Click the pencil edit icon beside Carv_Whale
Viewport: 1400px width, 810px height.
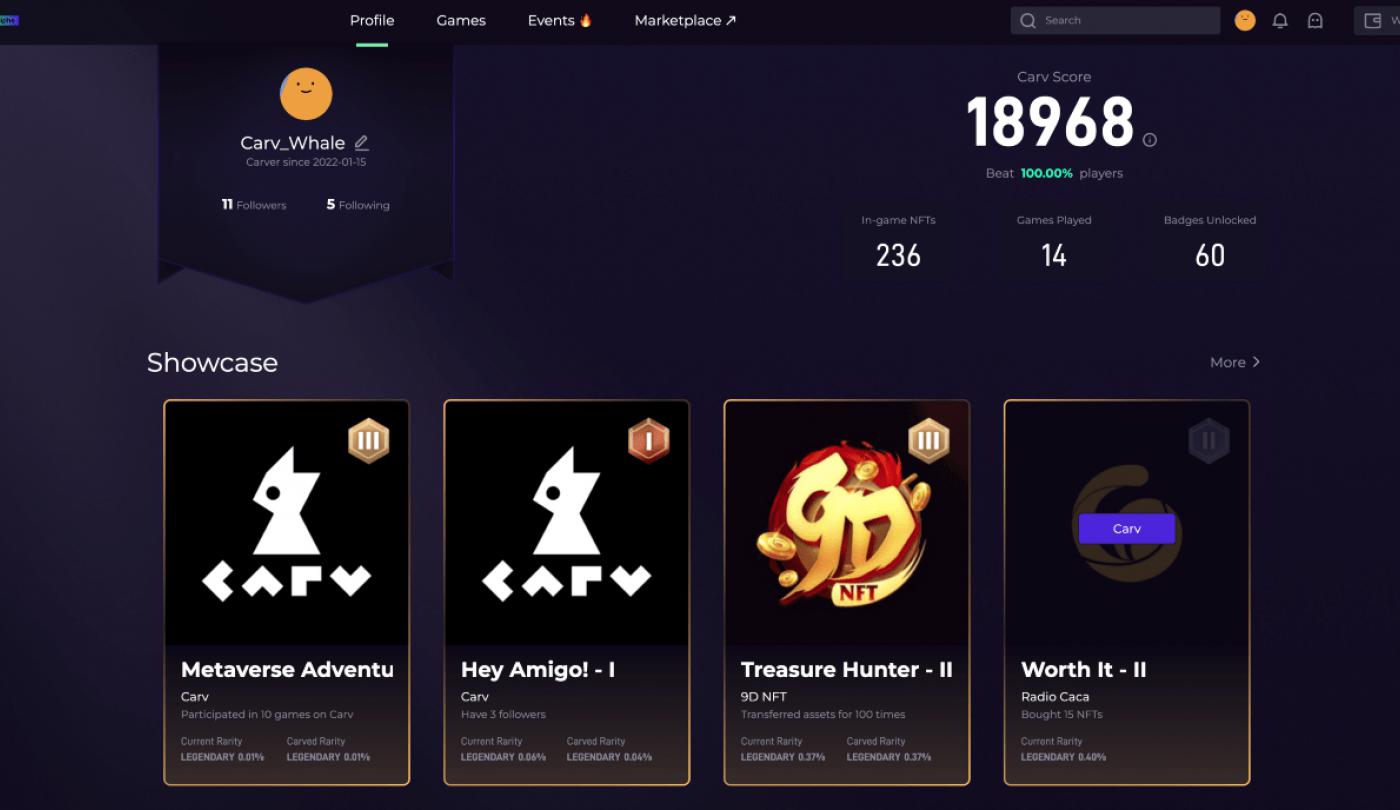(x=362, y=143)
